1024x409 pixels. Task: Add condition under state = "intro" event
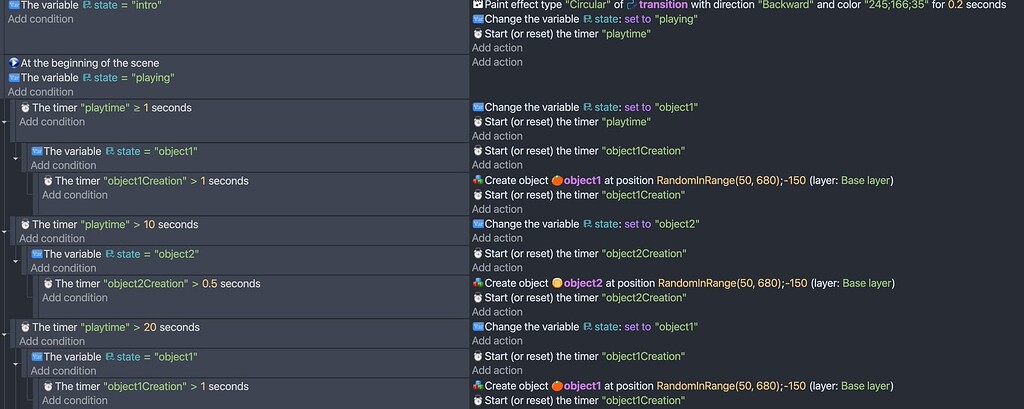point(40,19)
